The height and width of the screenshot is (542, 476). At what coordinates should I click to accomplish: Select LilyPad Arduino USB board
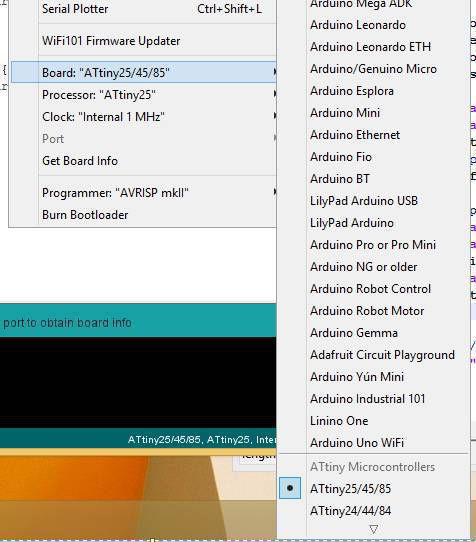point(373,201)
